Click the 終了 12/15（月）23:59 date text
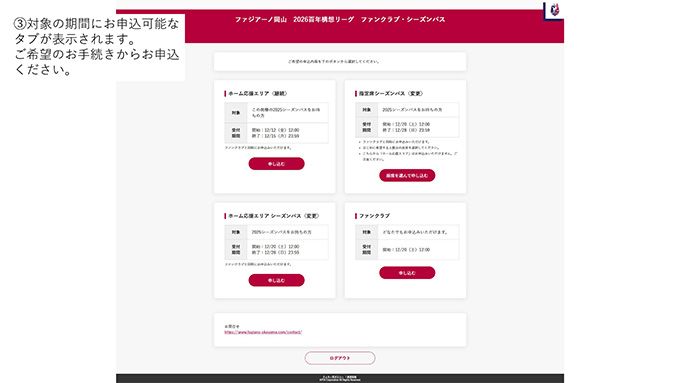The width and height of the screenshot is (680, 383). tap(275, 136)
